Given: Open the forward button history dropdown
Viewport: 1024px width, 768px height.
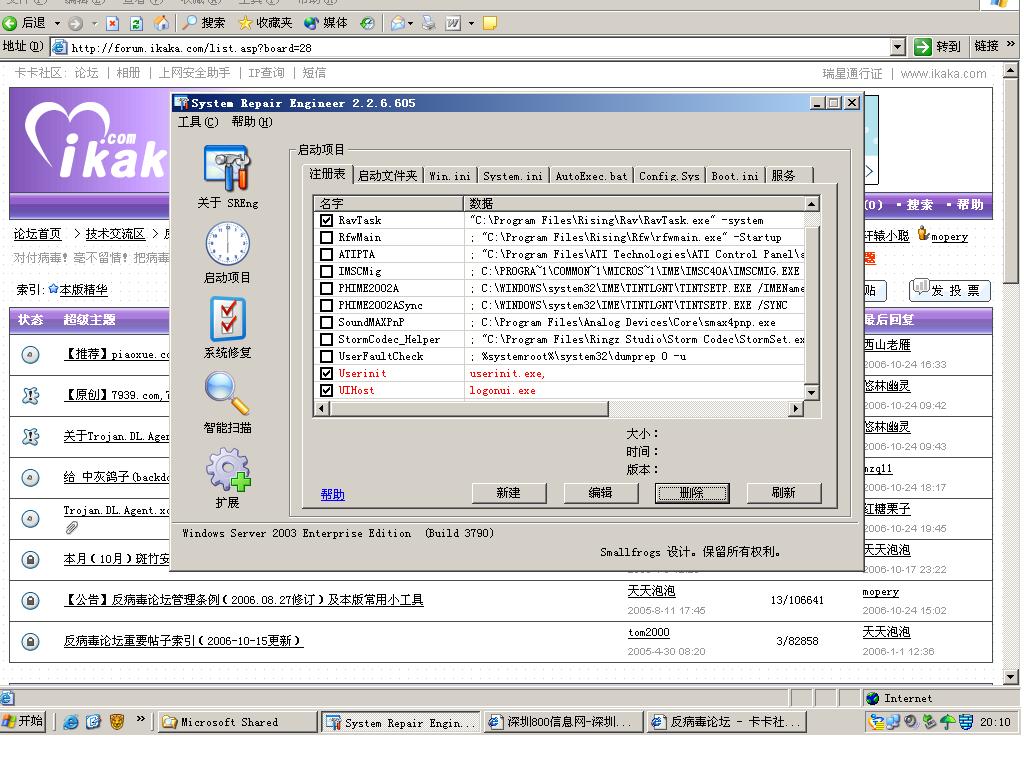Looking at the screenshot, I should (x=94, y=24).
